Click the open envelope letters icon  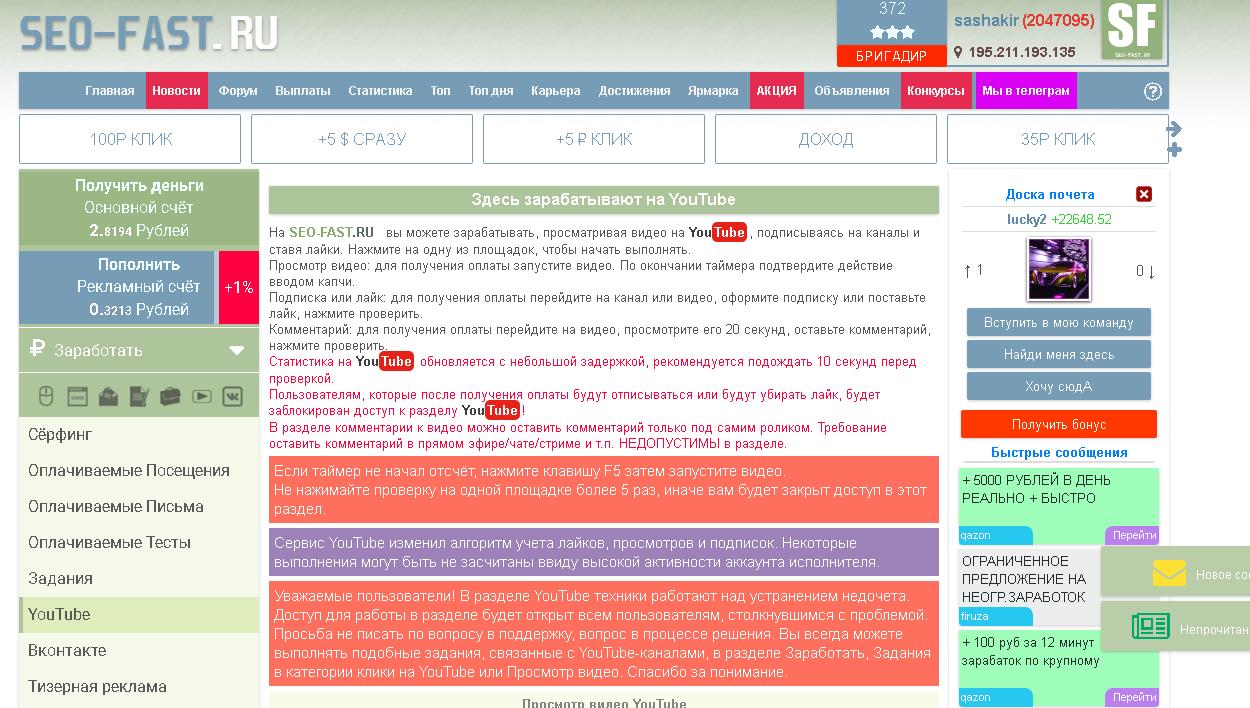[108, 397]
